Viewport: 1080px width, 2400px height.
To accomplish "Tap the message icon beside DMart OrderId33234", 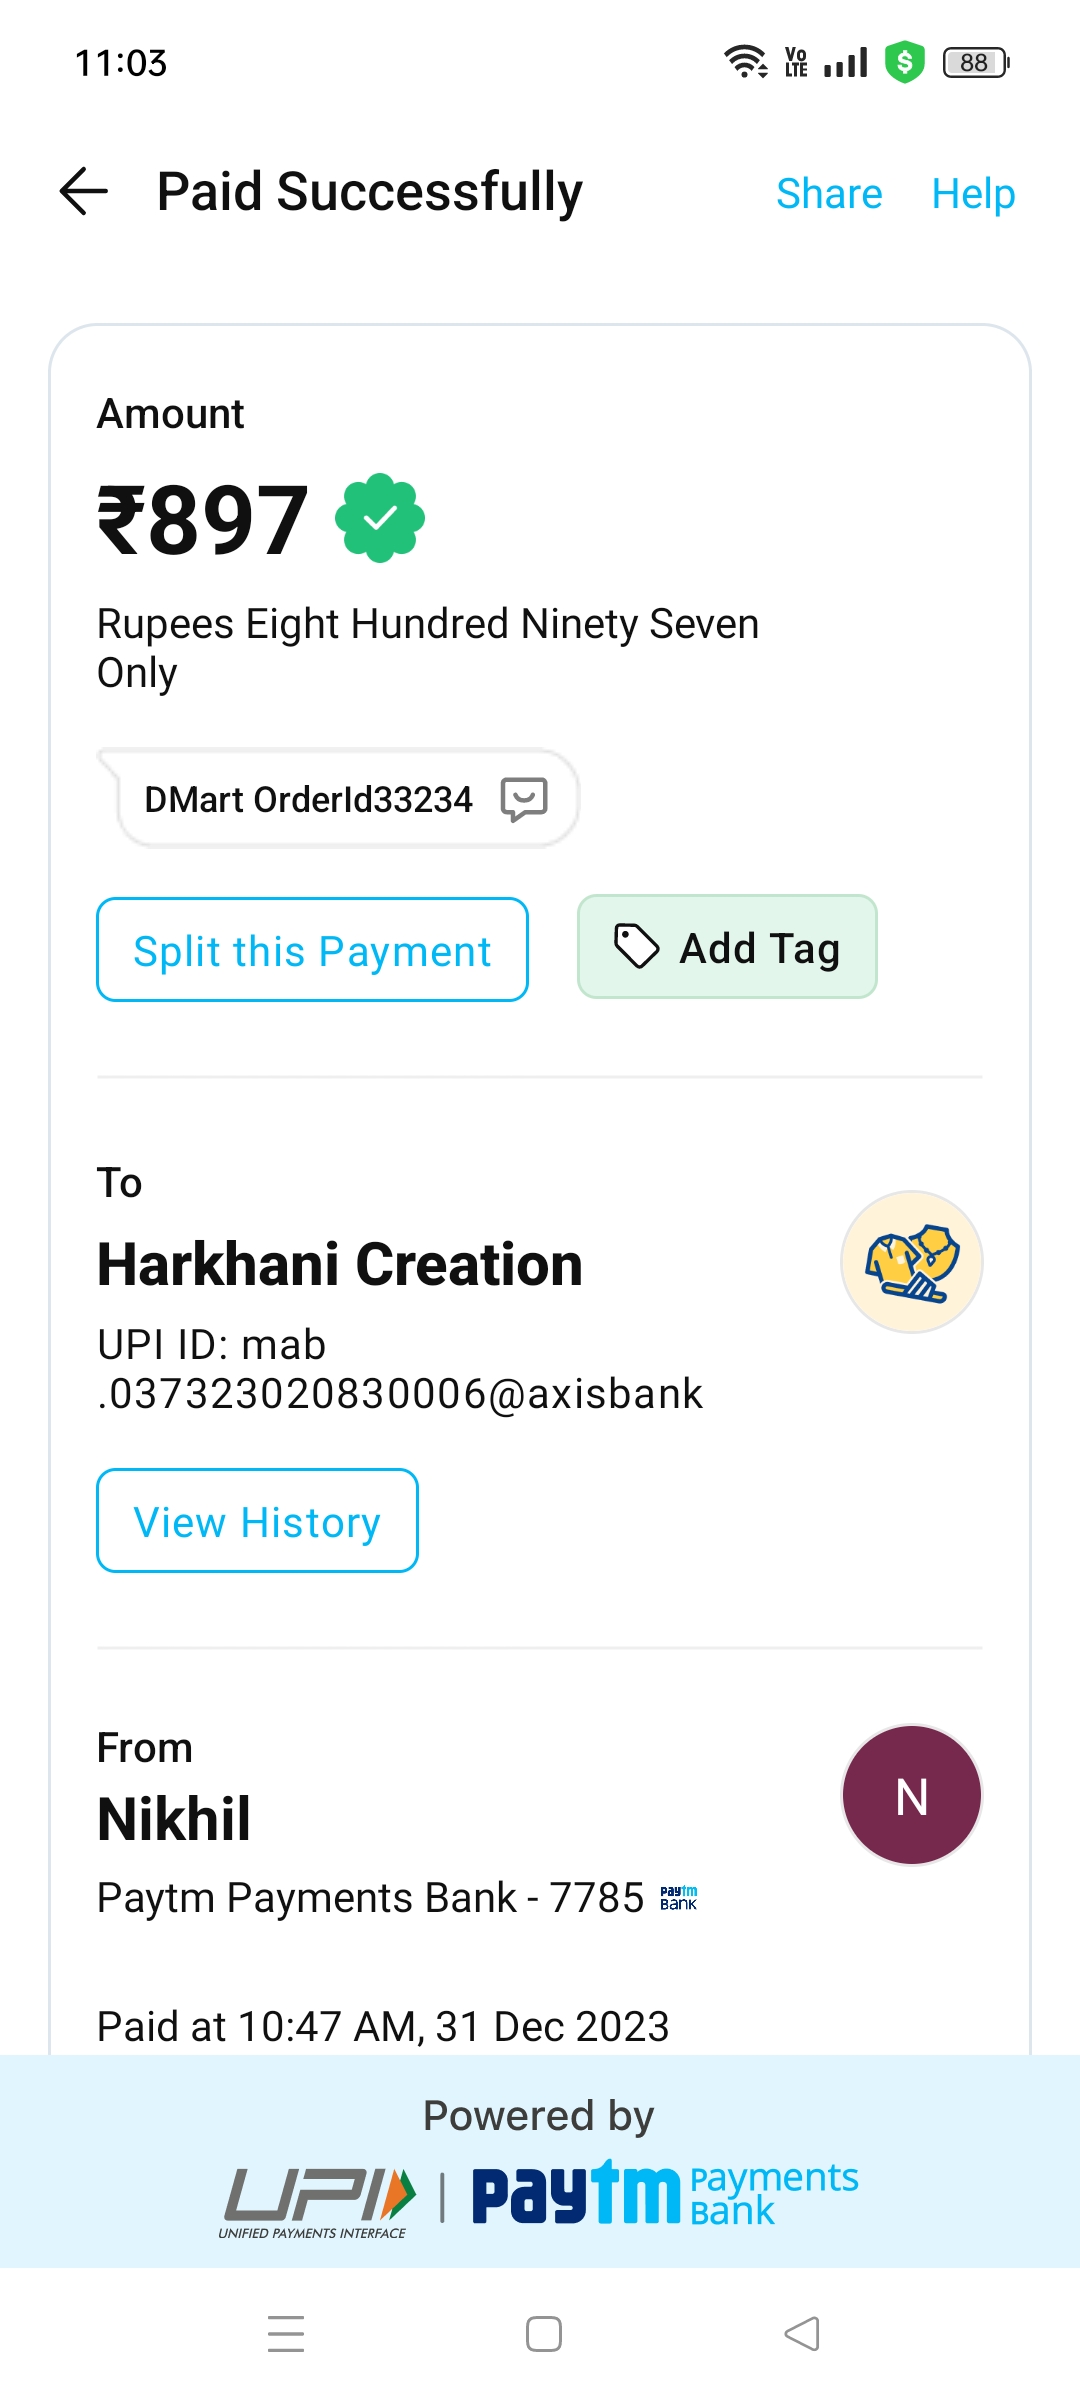I will point(524,799).
